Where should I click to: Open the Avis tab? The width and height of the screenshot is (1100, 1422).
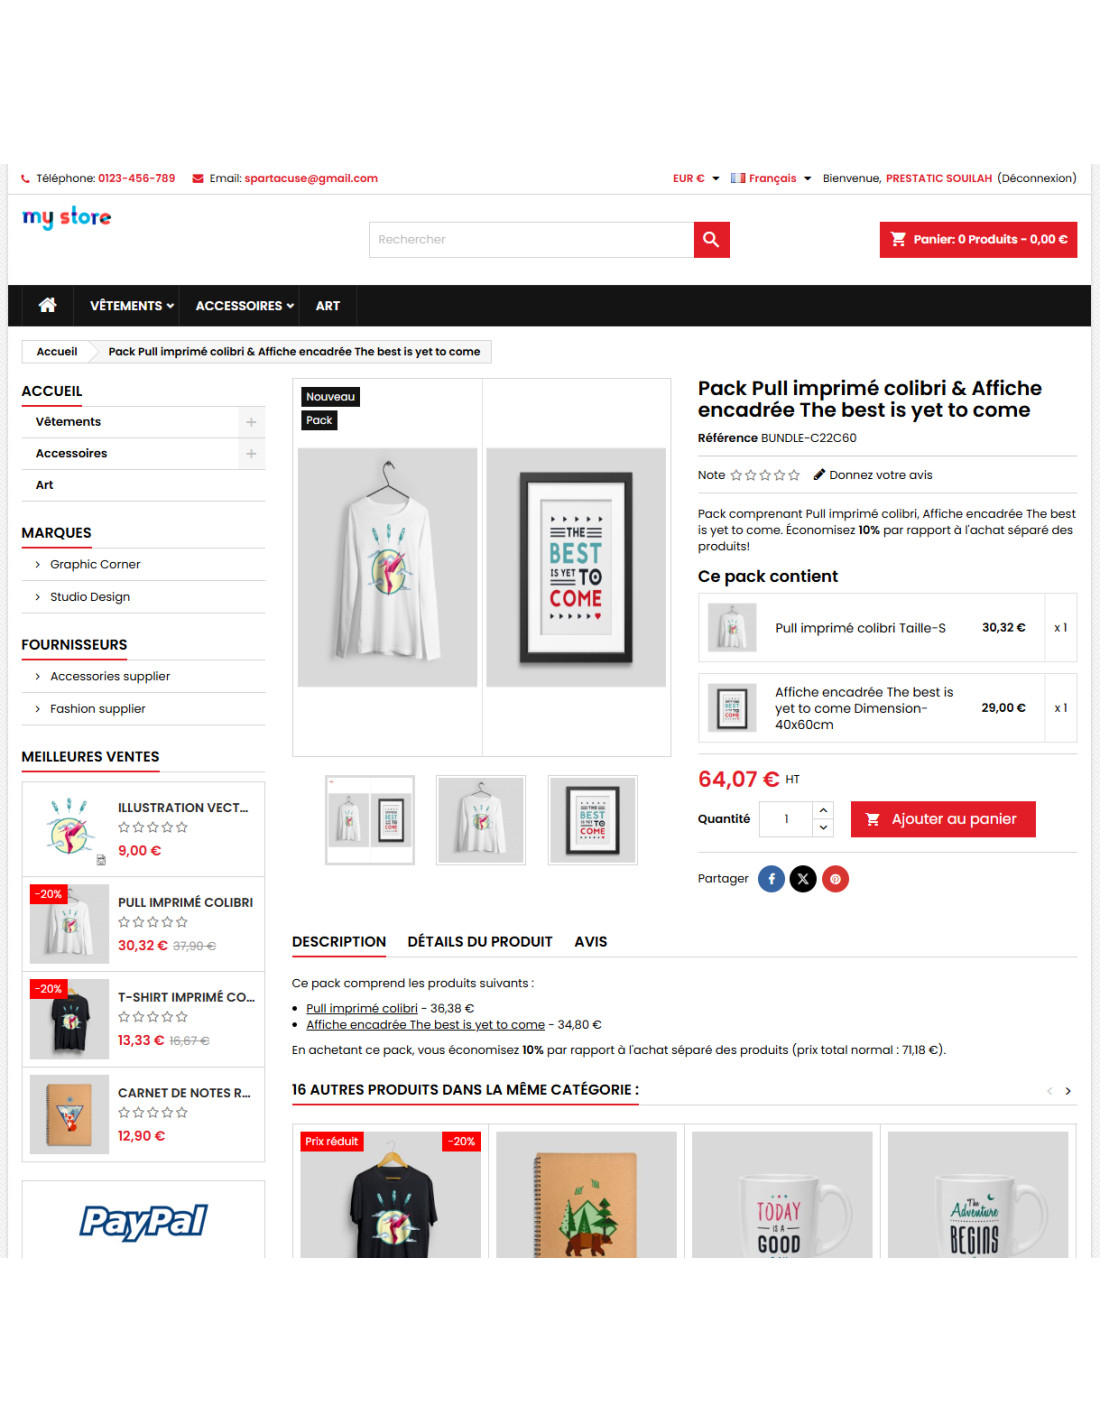click(x=591, y=942)
